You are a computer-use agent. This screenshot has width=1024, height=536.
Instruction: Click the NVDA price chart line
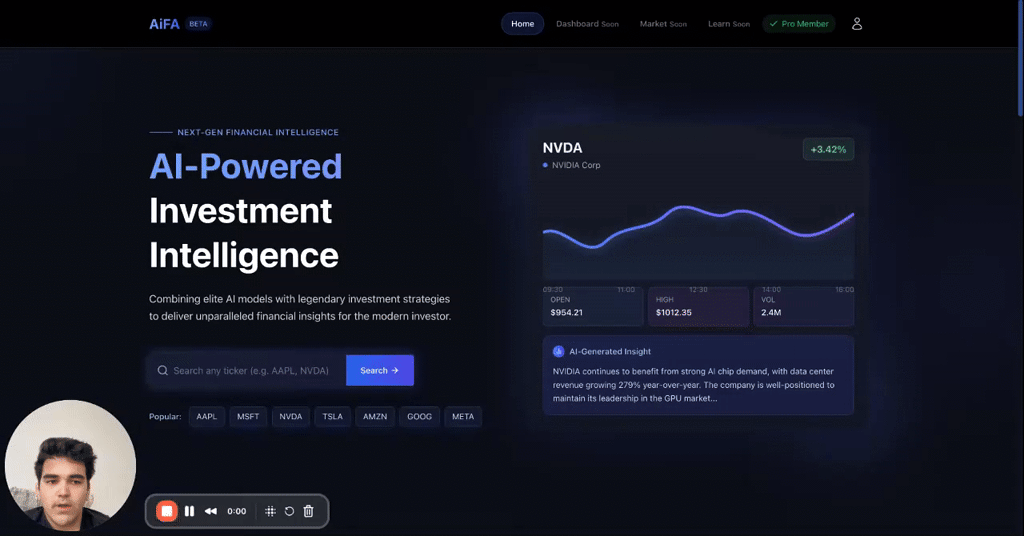point(698,229)
